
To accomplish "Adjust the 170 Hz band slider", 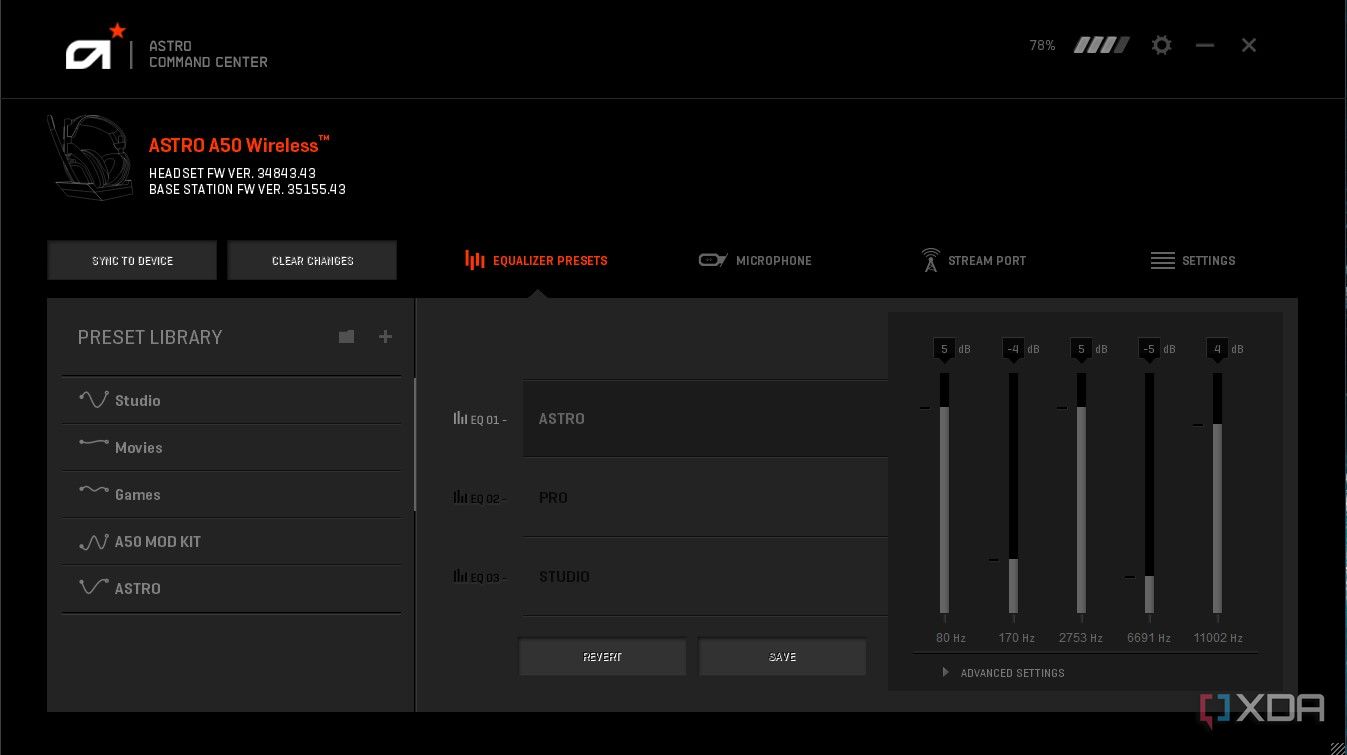I will point(1013,493).
